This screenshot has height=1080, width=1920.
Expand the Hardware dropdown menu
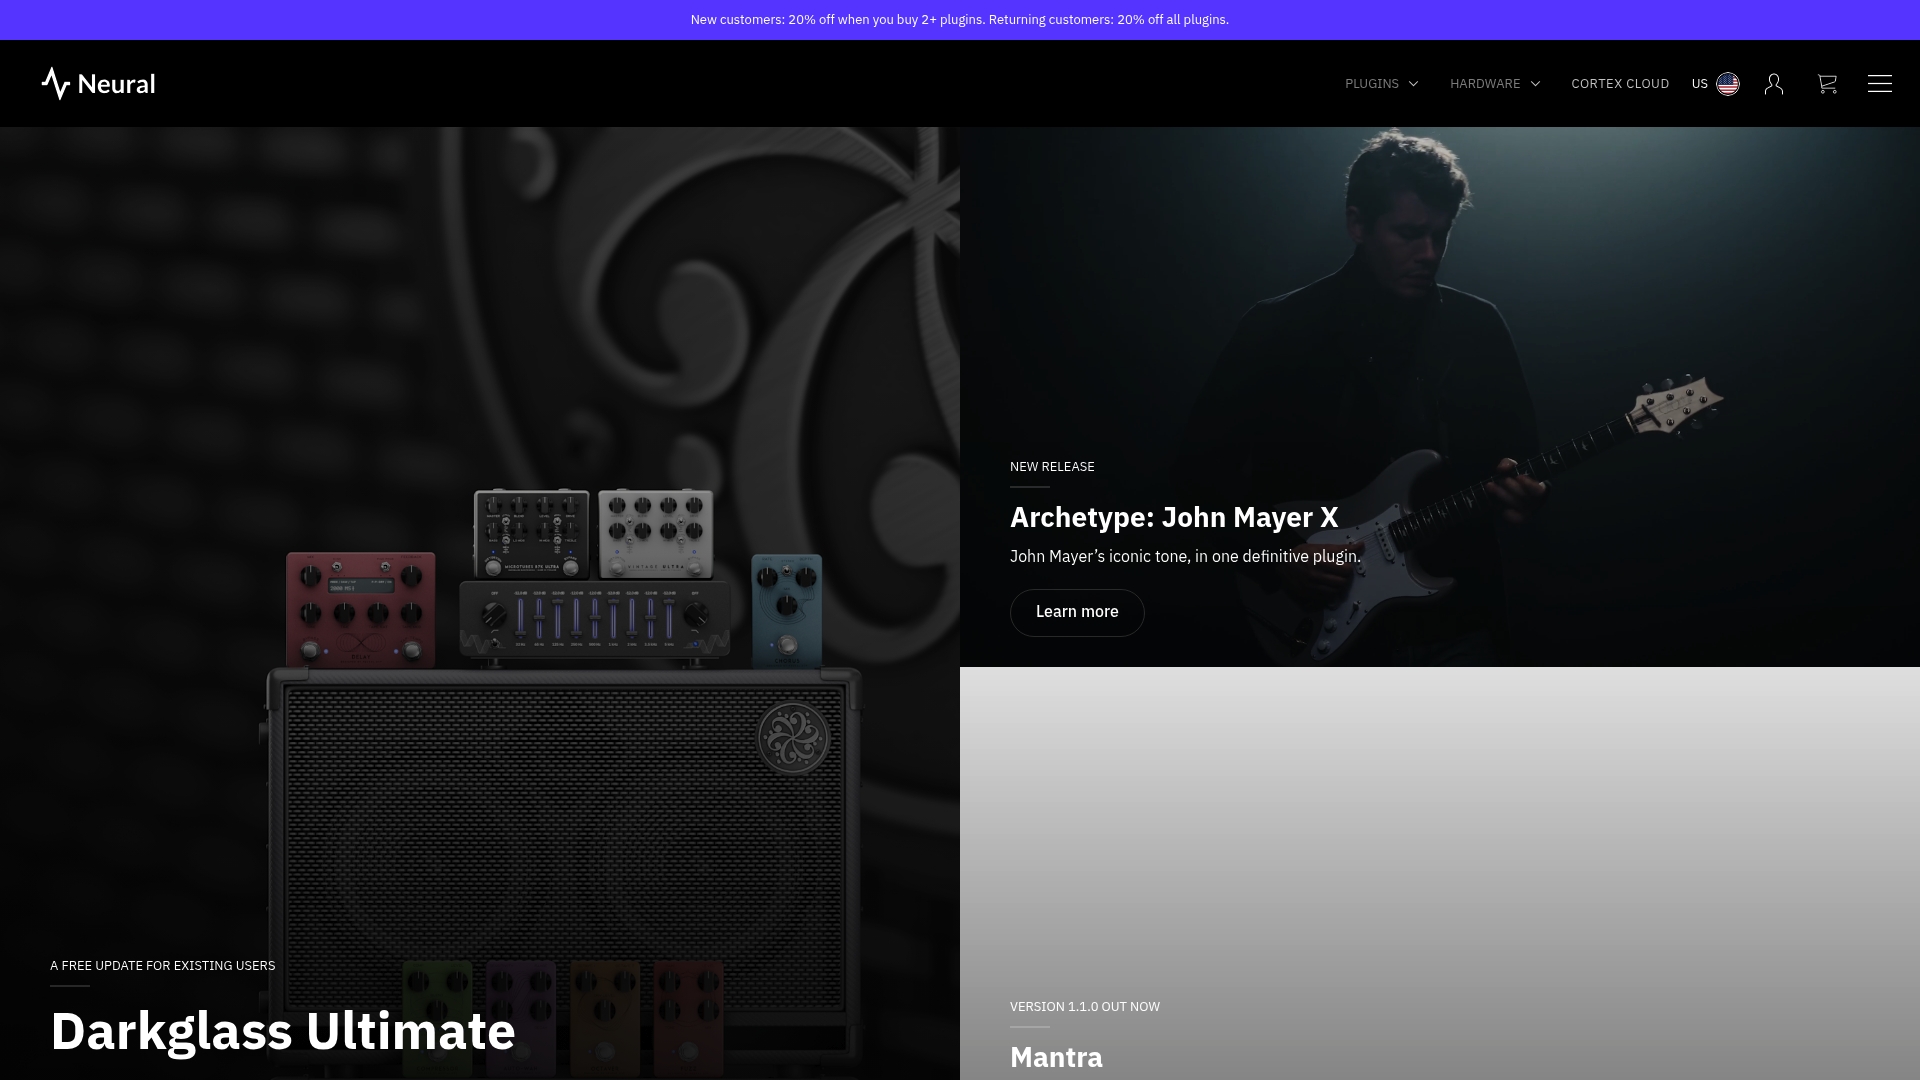(1495, 84)
